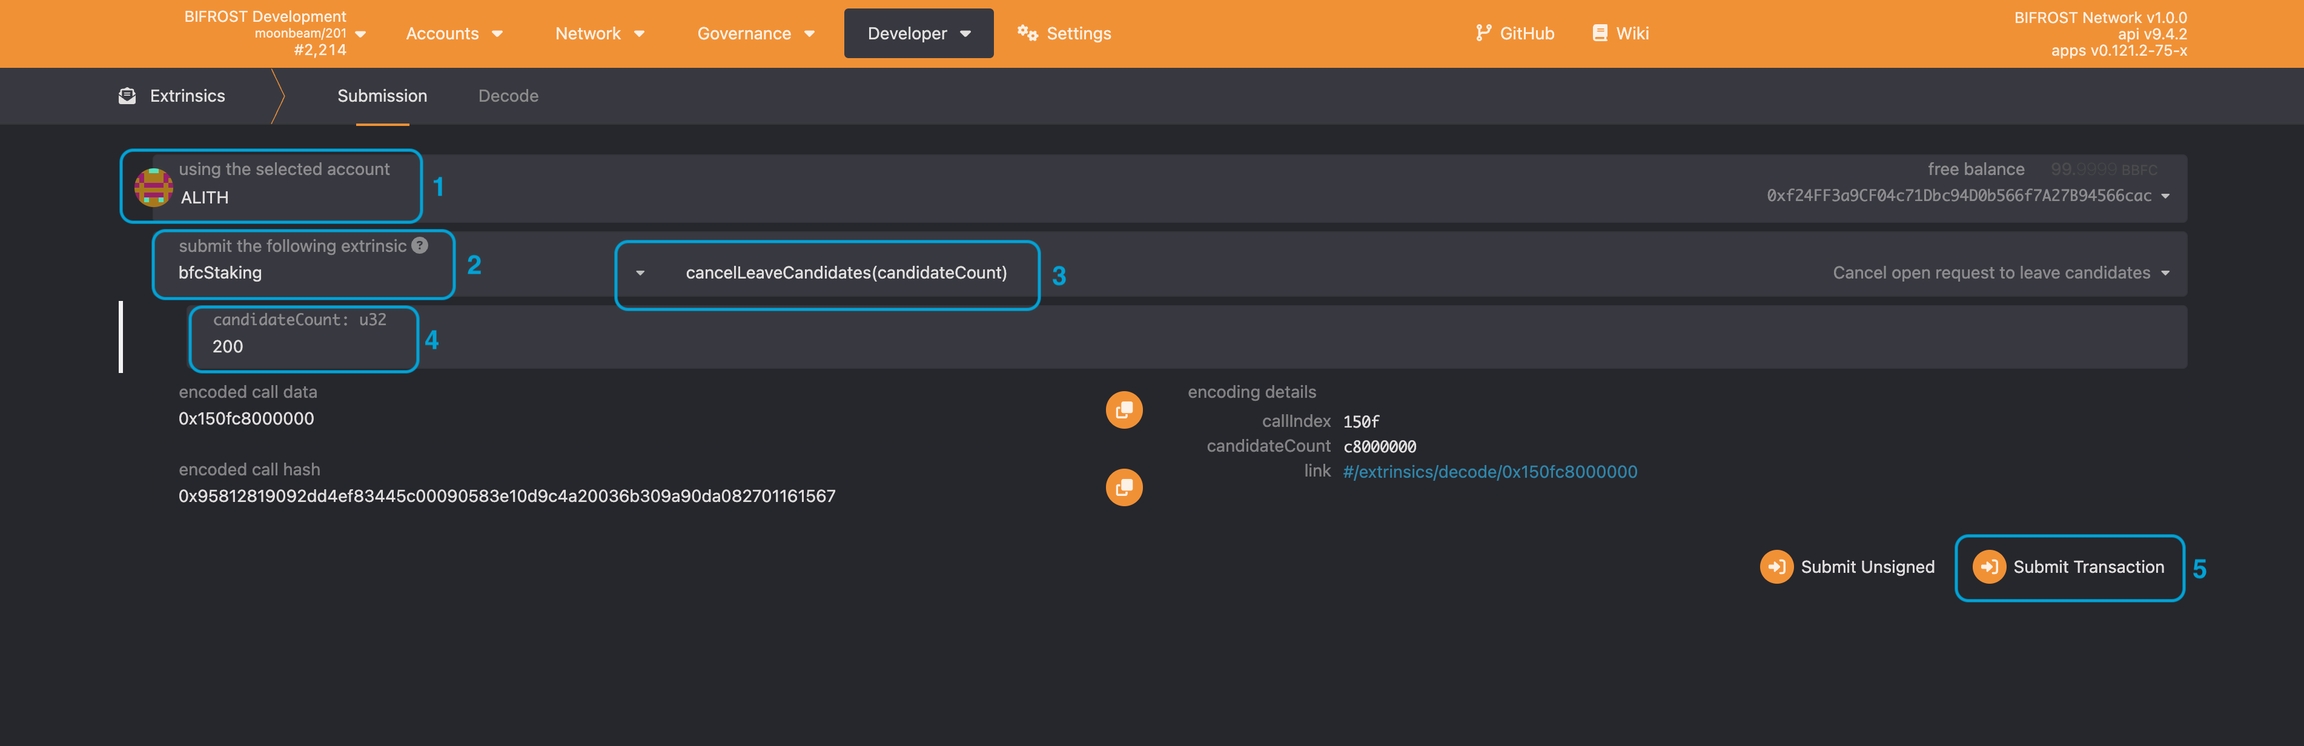Viewport: 2304px width, 746px height.
Task: Open Settings with the gears icon
Action: pos(1064,33)
